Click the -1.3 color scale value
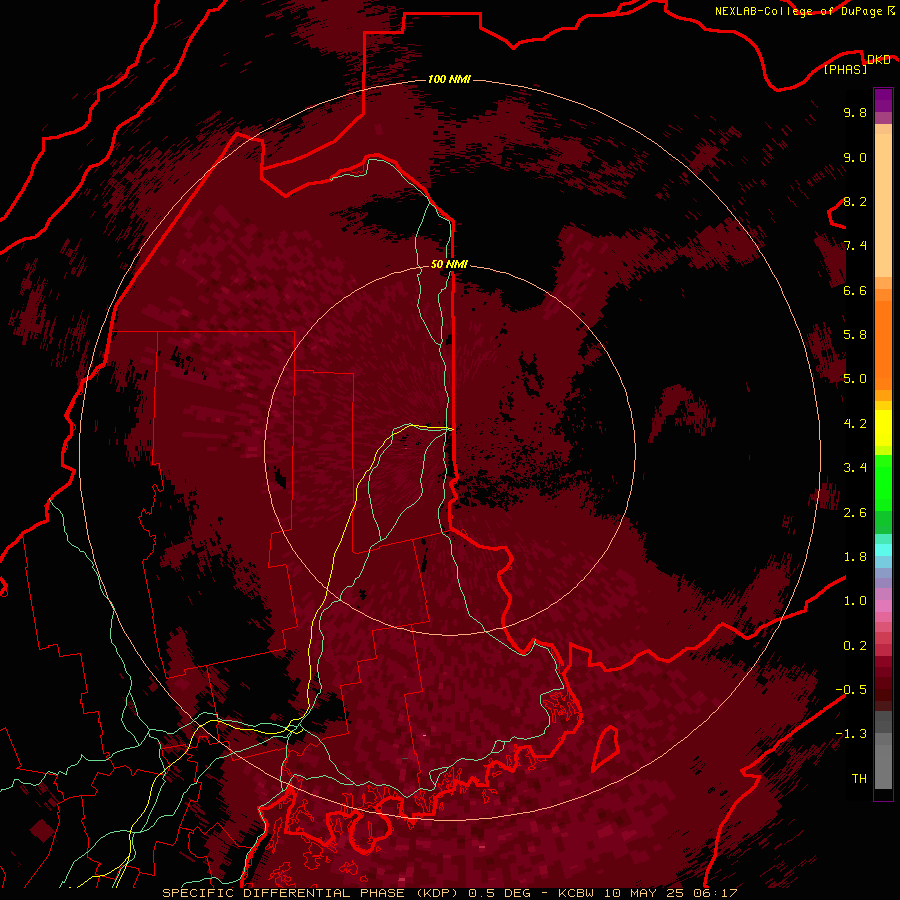 [x=851, y=734]
